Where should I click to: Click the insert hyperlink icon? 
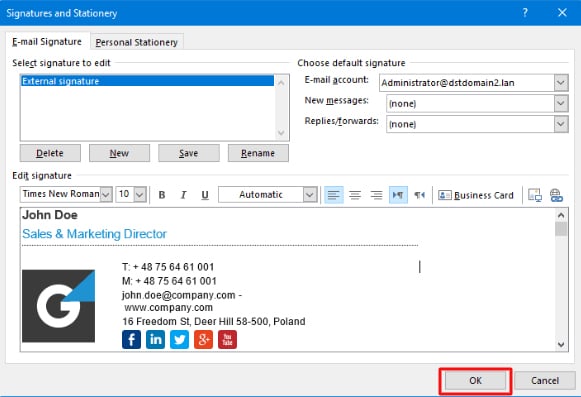pos(556,195)
